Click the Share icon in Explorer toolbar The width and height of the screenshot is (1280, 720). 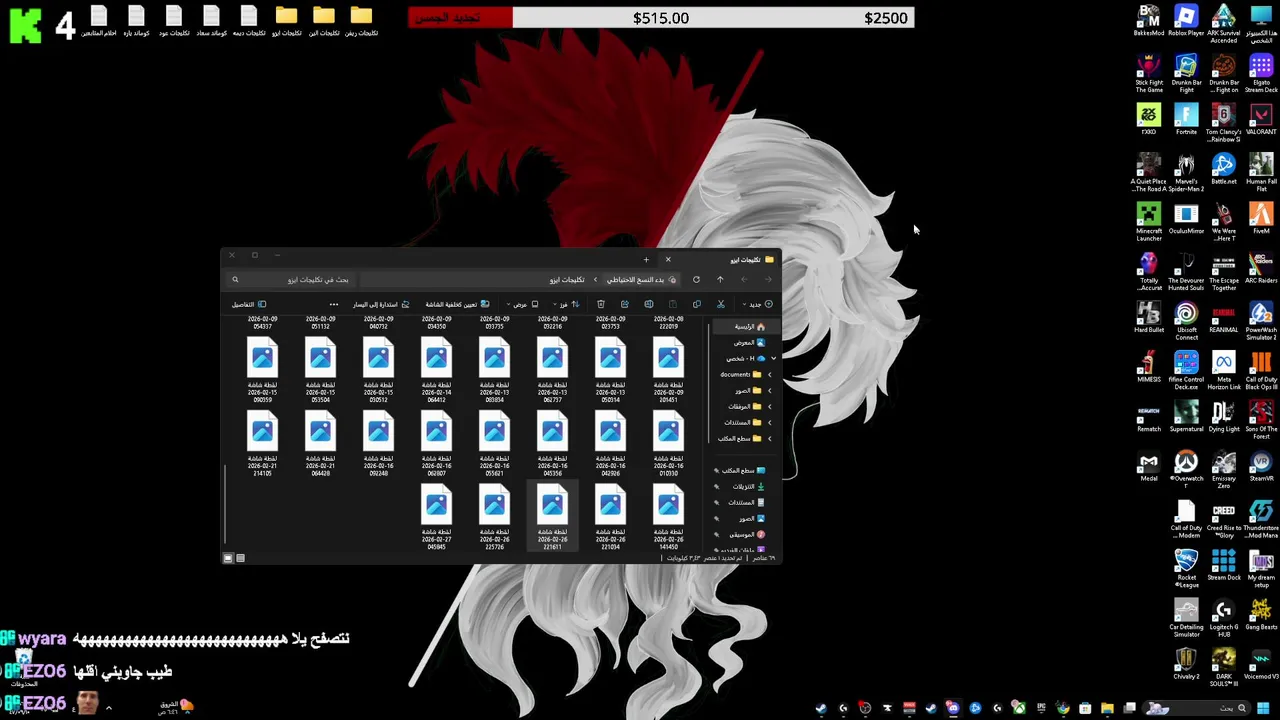(x=625, y=304)
